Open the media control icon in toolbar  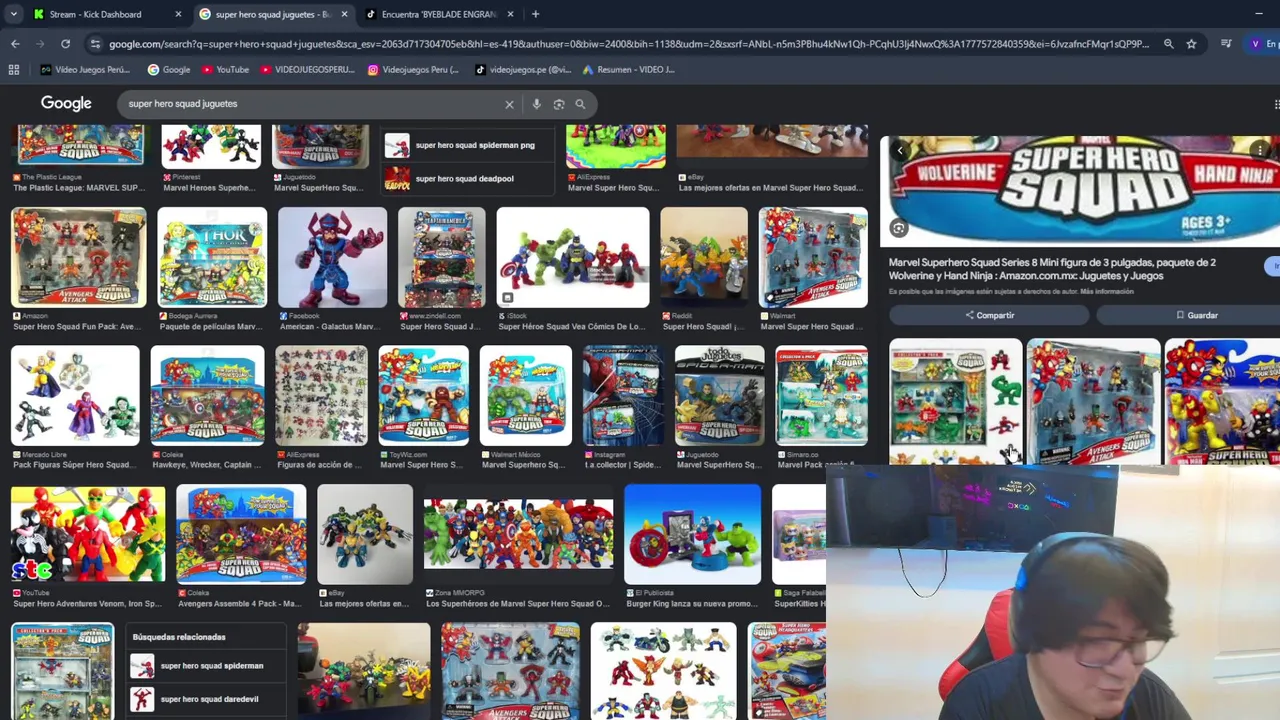[1226, 44]
